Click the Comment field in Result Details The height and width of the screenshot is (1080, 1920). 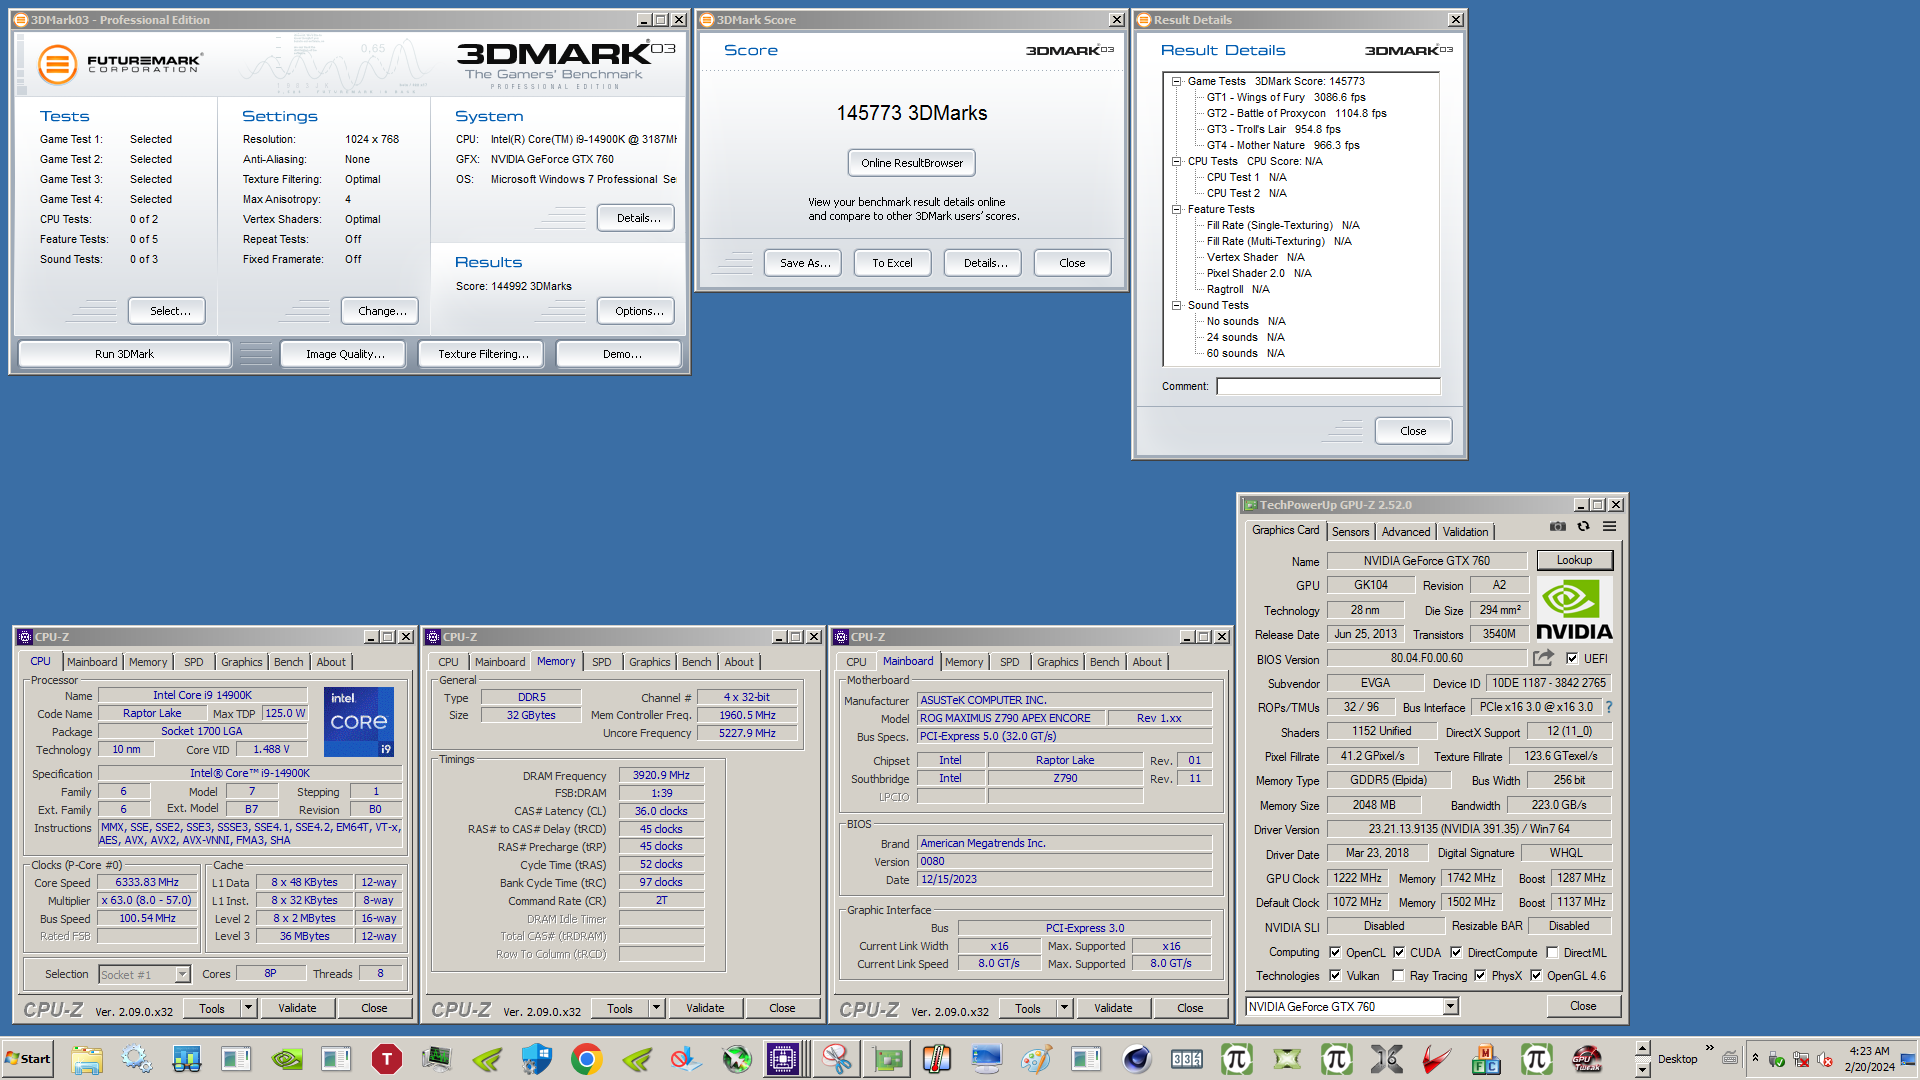pyautogui.click(x=1328, y=386)
